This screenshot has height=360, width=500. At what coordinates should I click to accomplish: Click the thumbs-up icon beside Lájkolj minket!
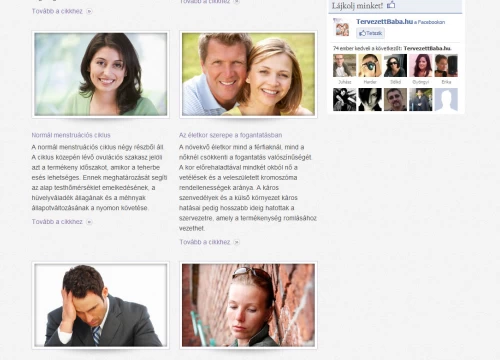tap(391, 5)
